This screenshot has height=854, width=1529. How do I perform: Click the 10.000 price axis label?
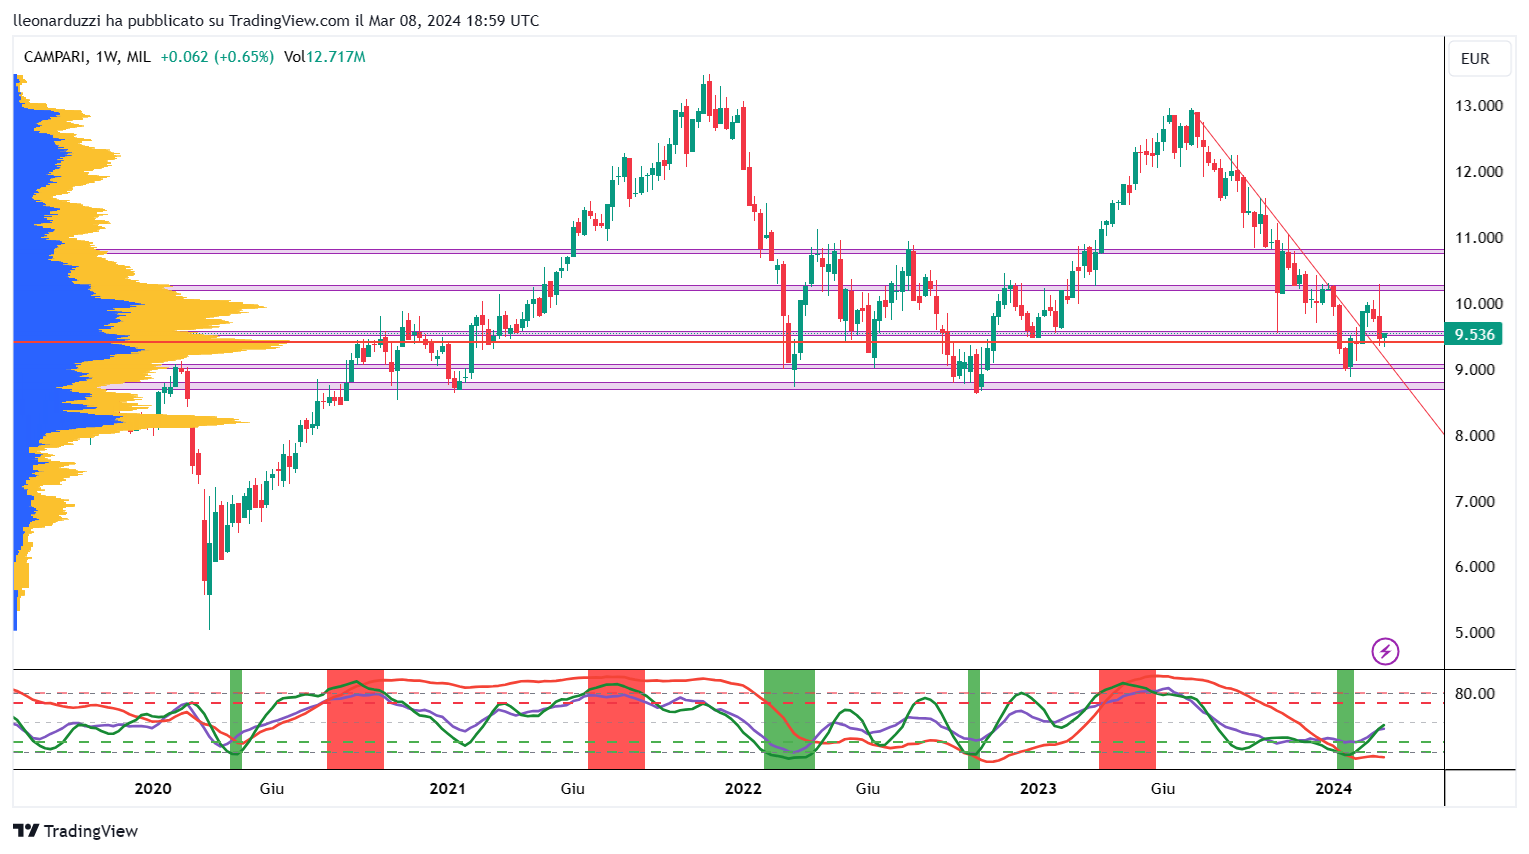click(1478, 304)
